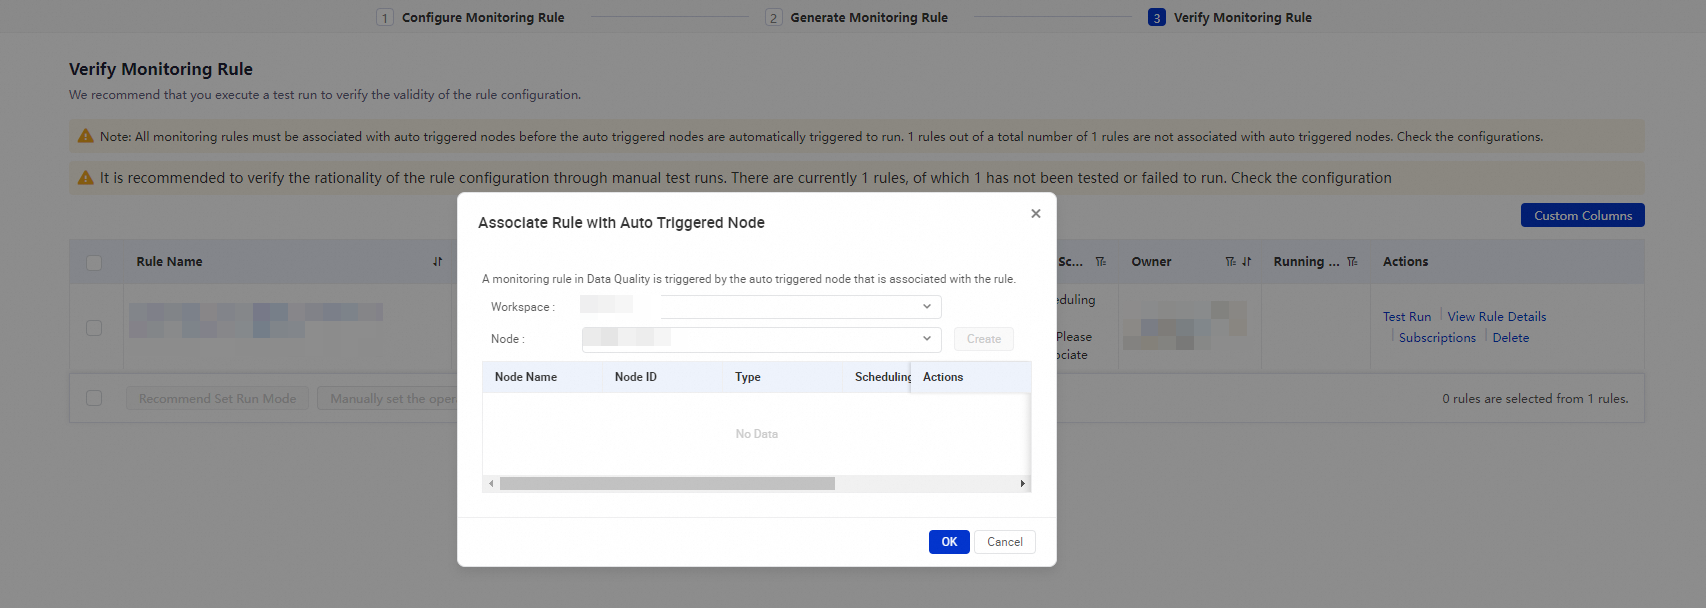Image resolution: width=1706 pixels, height=608 pixels.
Task: Filter the Running column
Action: pos(1352,262)
